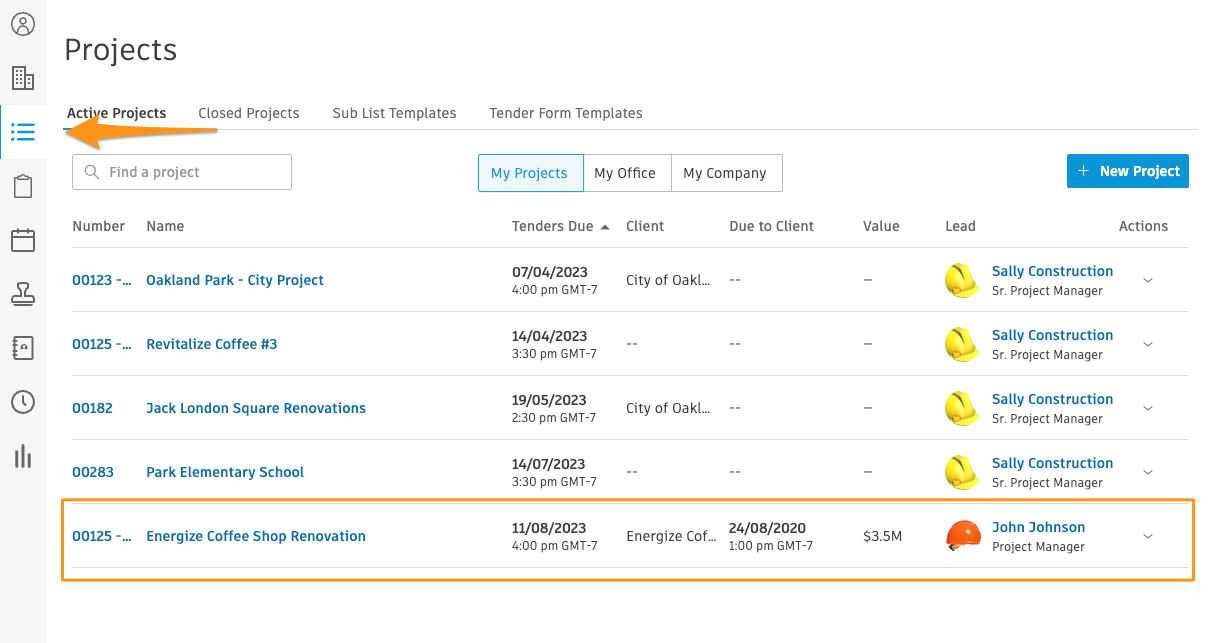Open the company buildings icon in sidebar
1211x643 pixels.
(x=23, y=78)
